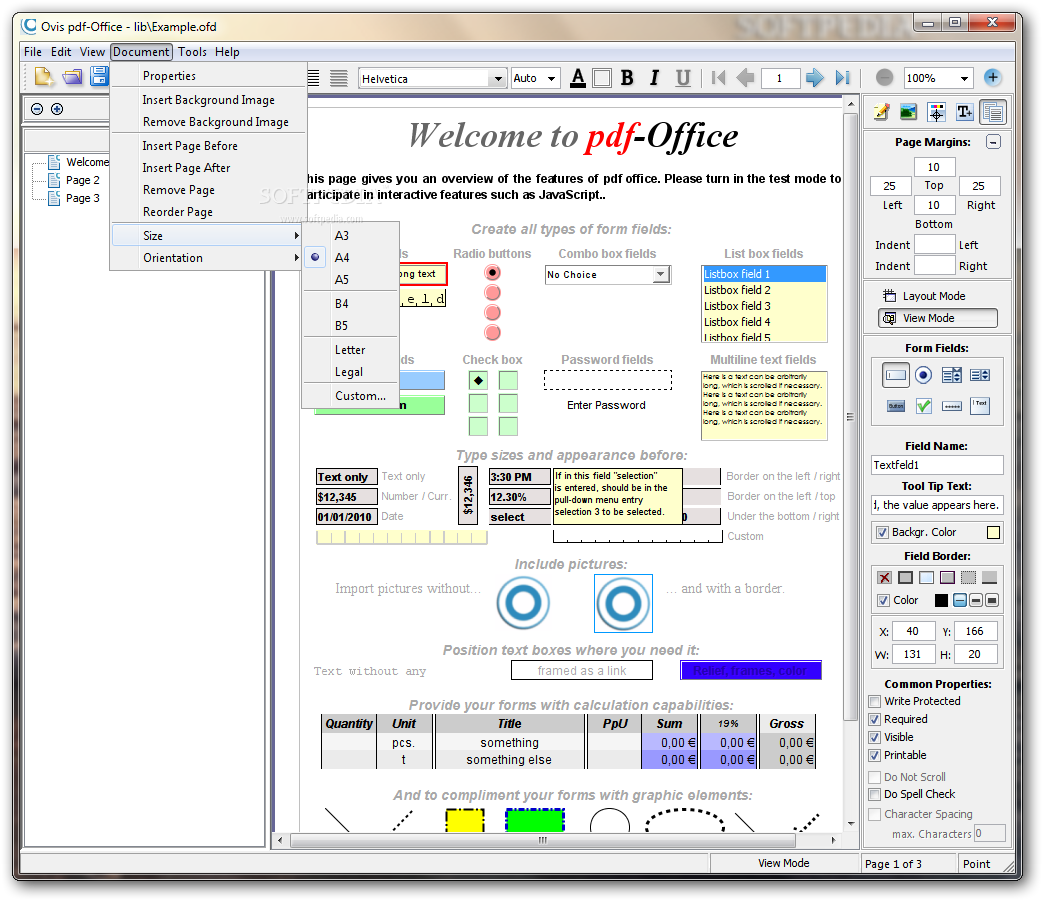This screenshot has height=901, width=1043.
Task: Select the dotted field border style
Action: pos(968,577)
